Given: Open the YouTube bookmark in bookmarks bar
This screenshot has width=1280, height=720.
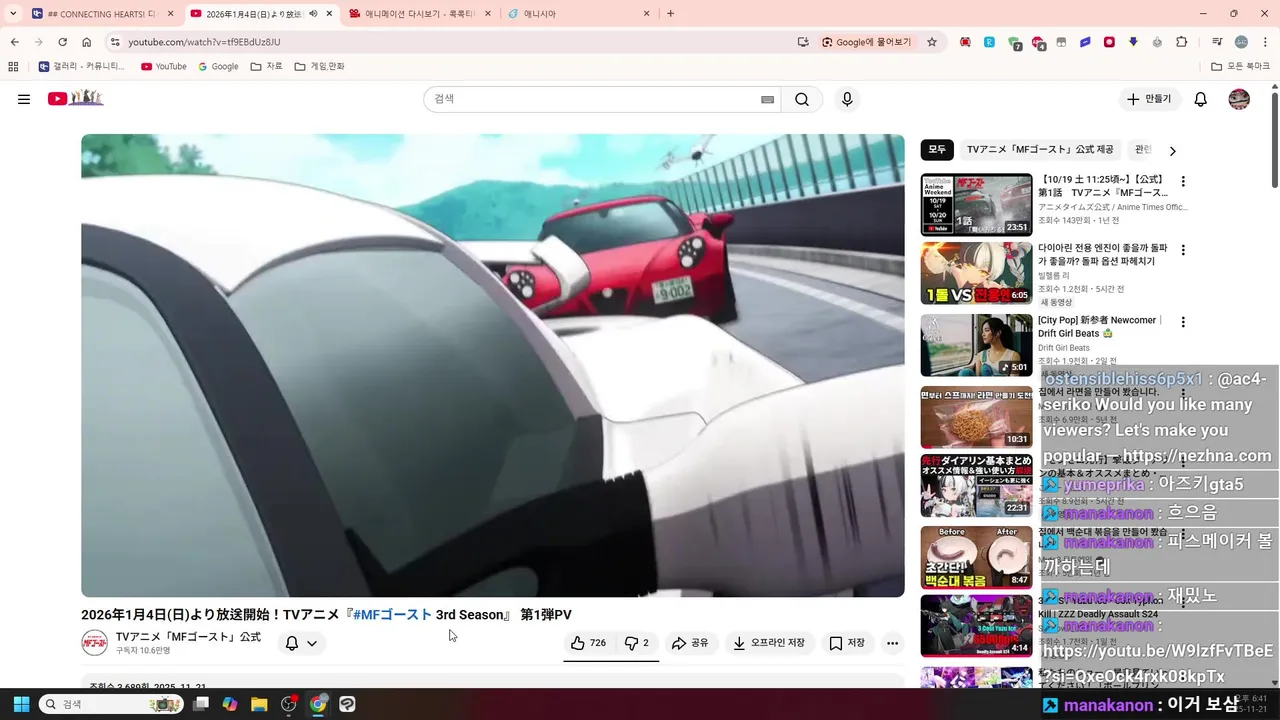Looking at the screenshot, I should [163, 67].
